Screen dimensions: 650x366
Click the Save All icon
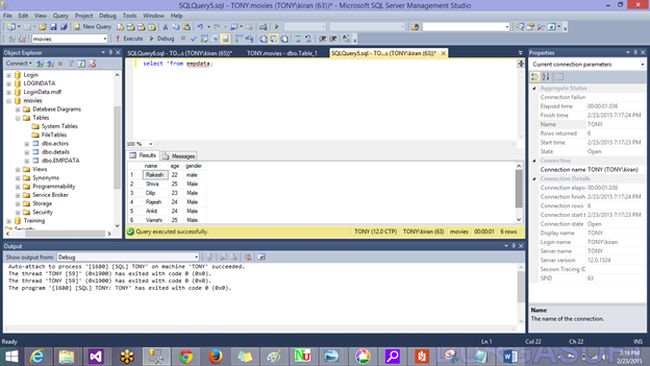click(64, 27)
